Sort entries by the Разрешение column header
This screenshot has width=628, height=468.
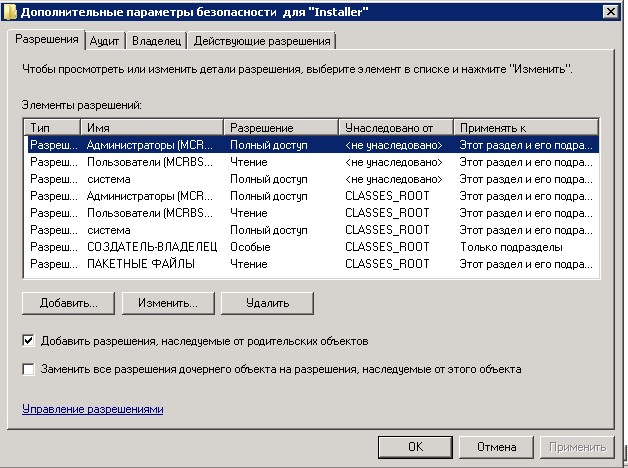(281, 128)
